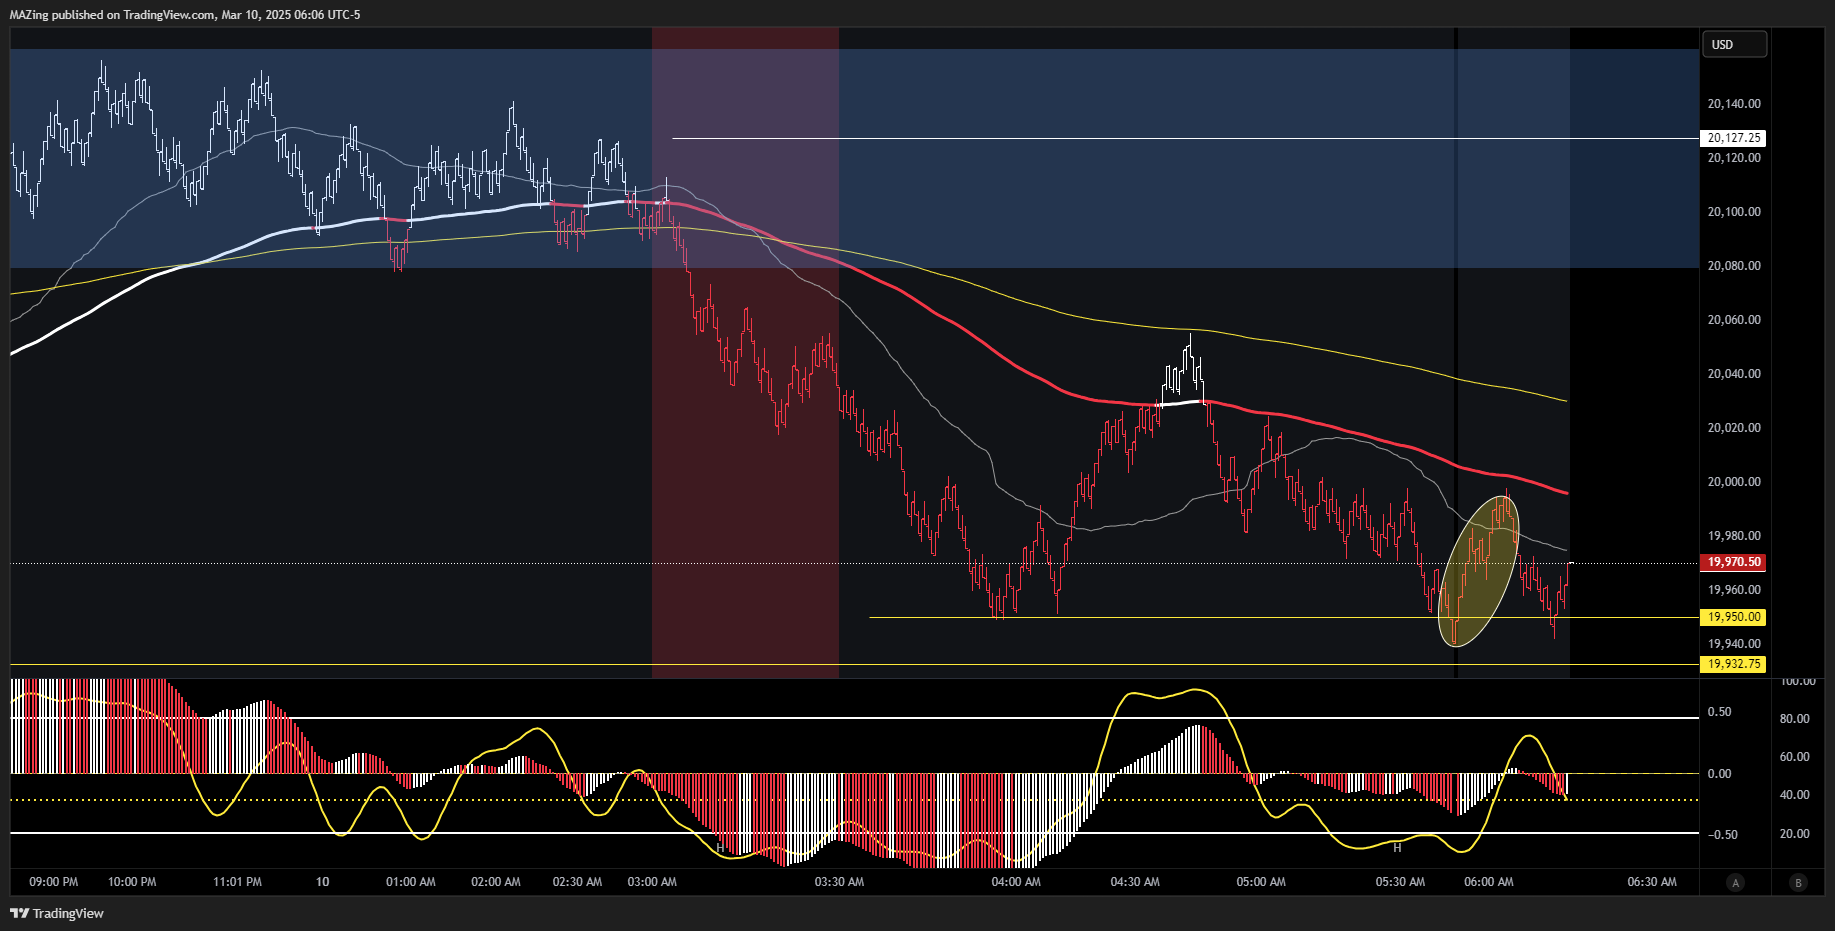The image size is (1835, 931).
Task: Click the 06:30 AM time axis label
Action: point(1652,882)
